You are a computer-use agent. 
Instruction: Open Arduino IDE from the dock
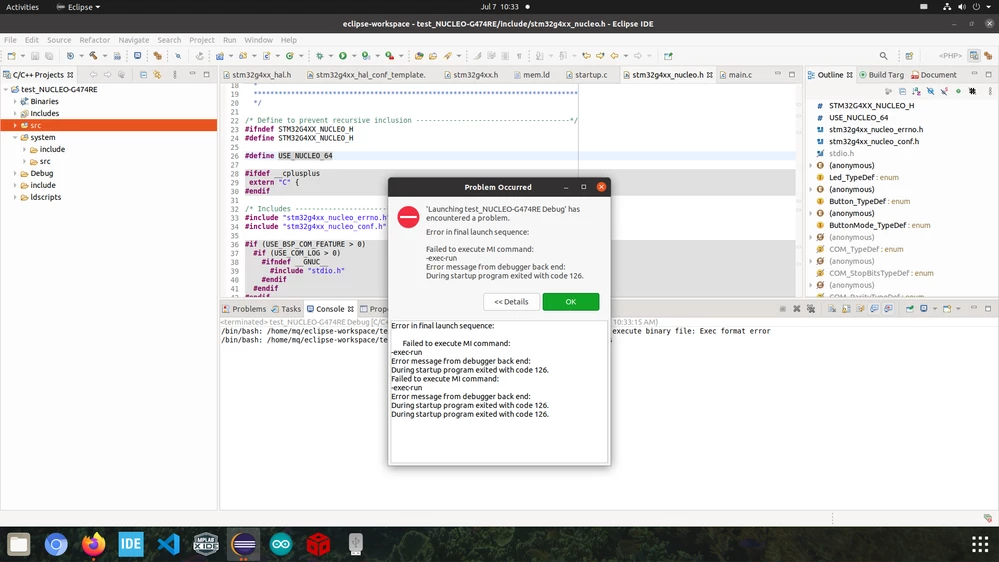(281, 544)
